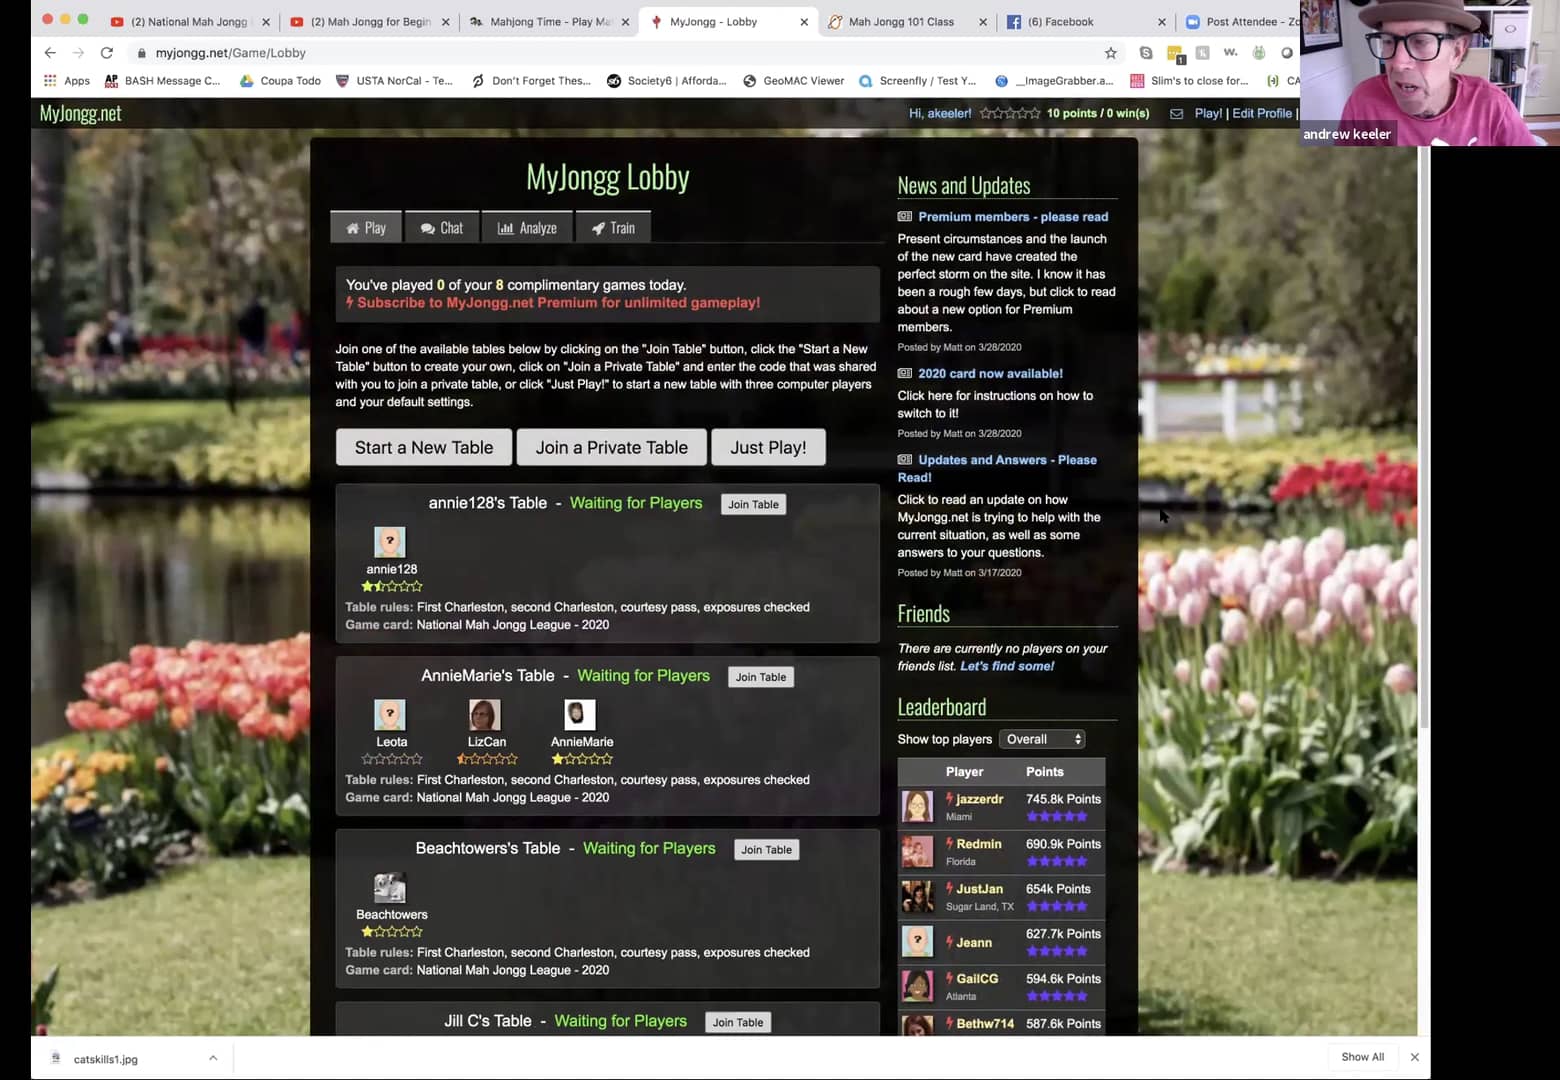Join AnnieMarie's Table
The image size is (1560, 1080).
pyautogui.click(x=761, y=677)
